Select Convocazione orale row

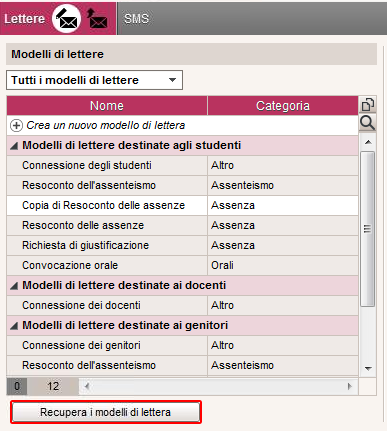[182, 265]
